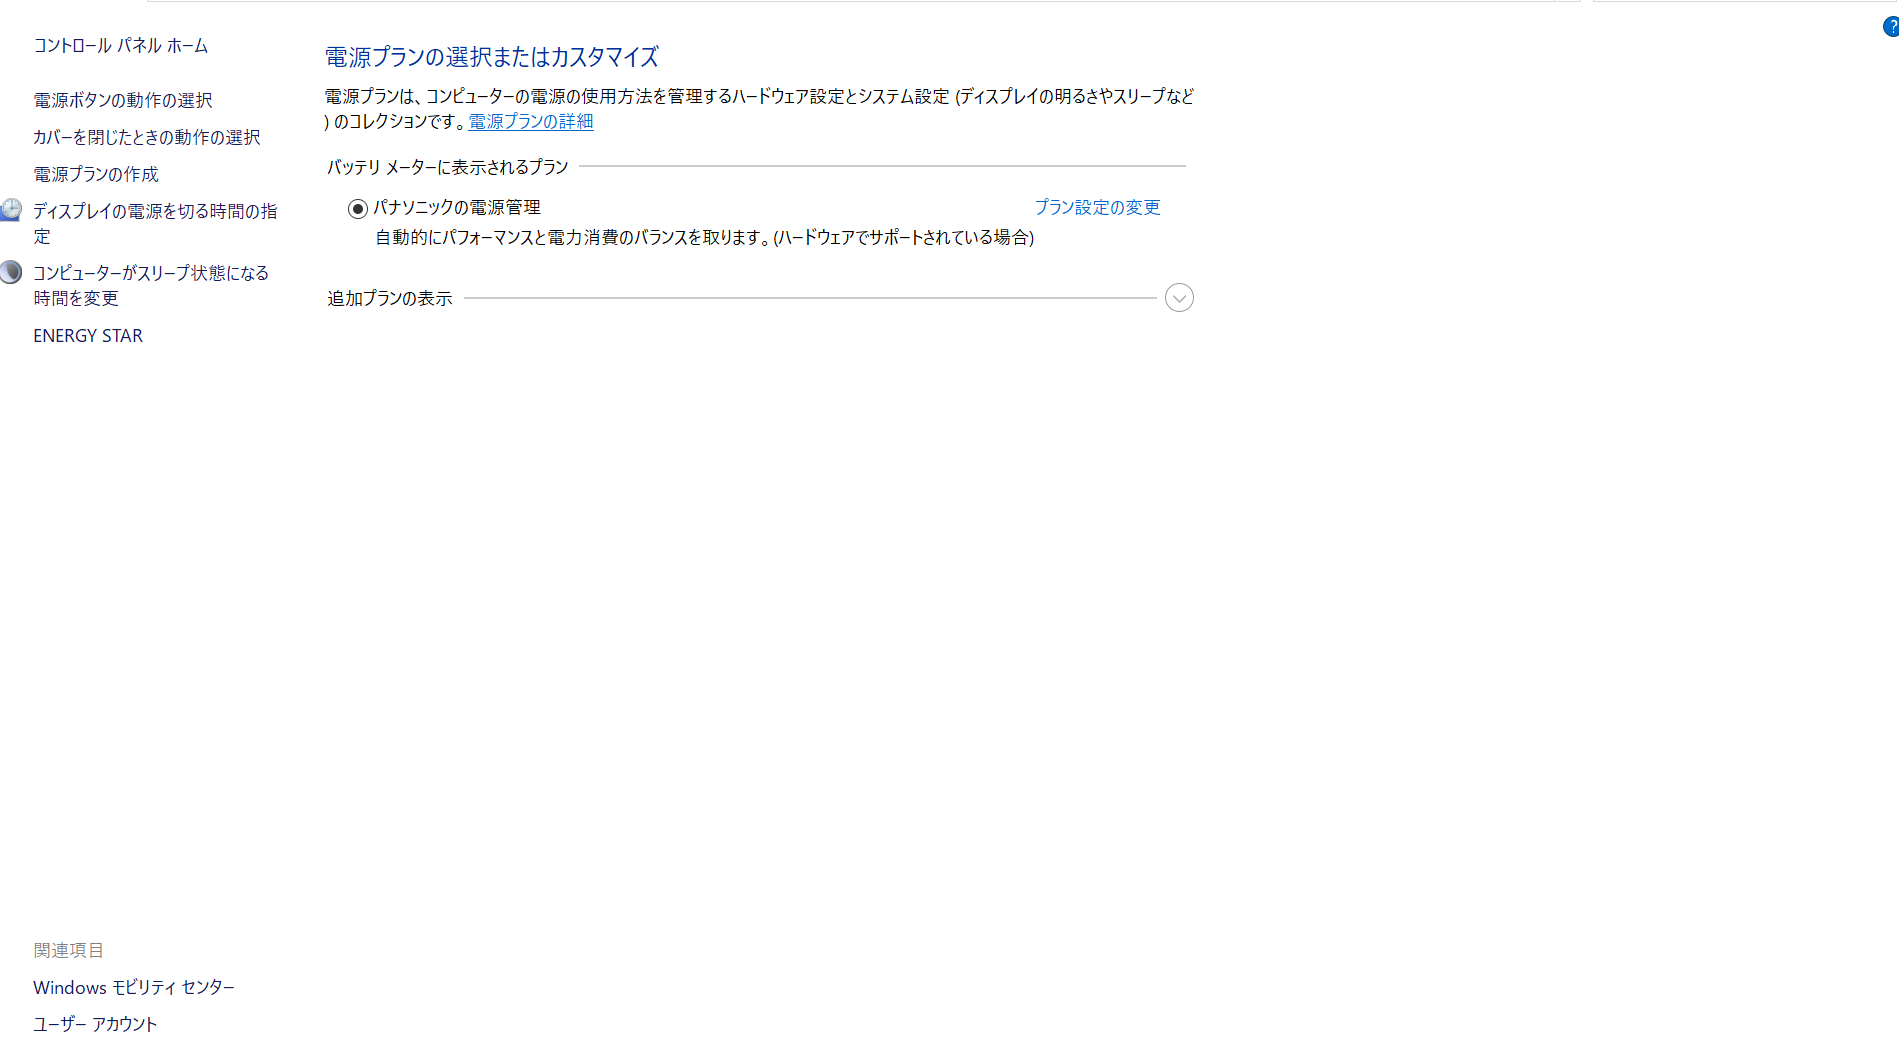Viewport: 1899px width, 1061px height.
Task: Click the パナソニックの電源管理 plan label
Action: (x=457, y=207)
